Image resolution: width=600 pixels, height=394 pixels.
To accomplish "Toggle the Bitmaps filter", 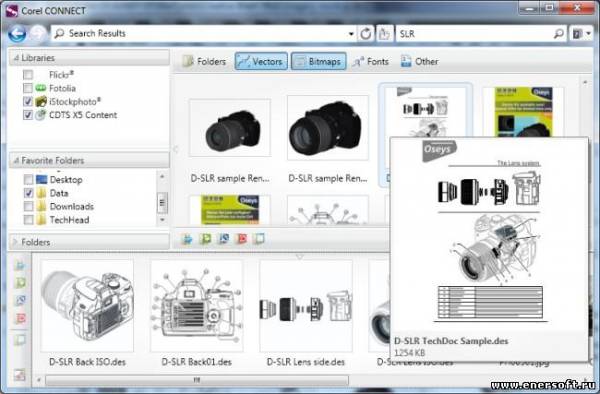I will (x=318, y=61).
